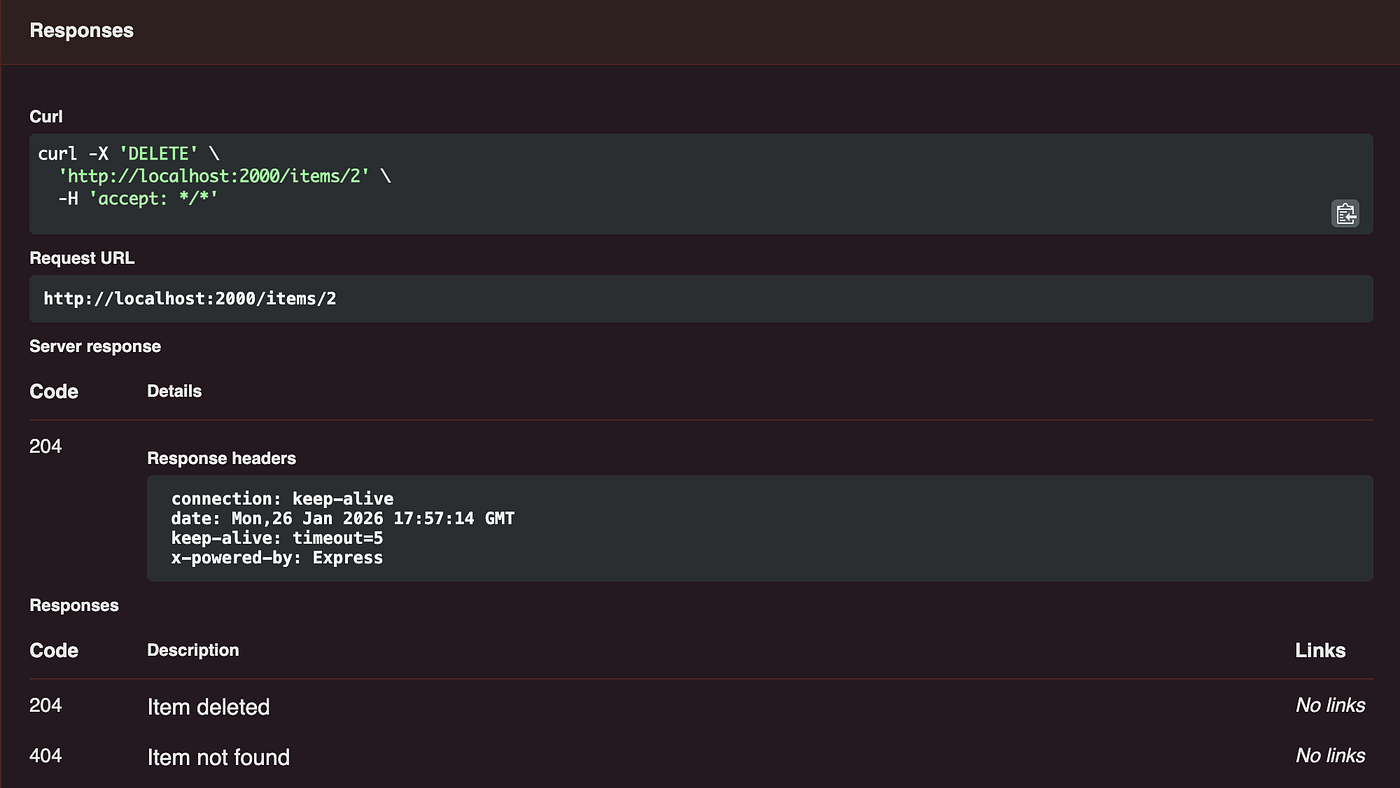This screenshot has height=788, width=1400.
Task: Click 'No links' in the Item deleted row
Action: pyautogui.click(x=1330, y=705)
